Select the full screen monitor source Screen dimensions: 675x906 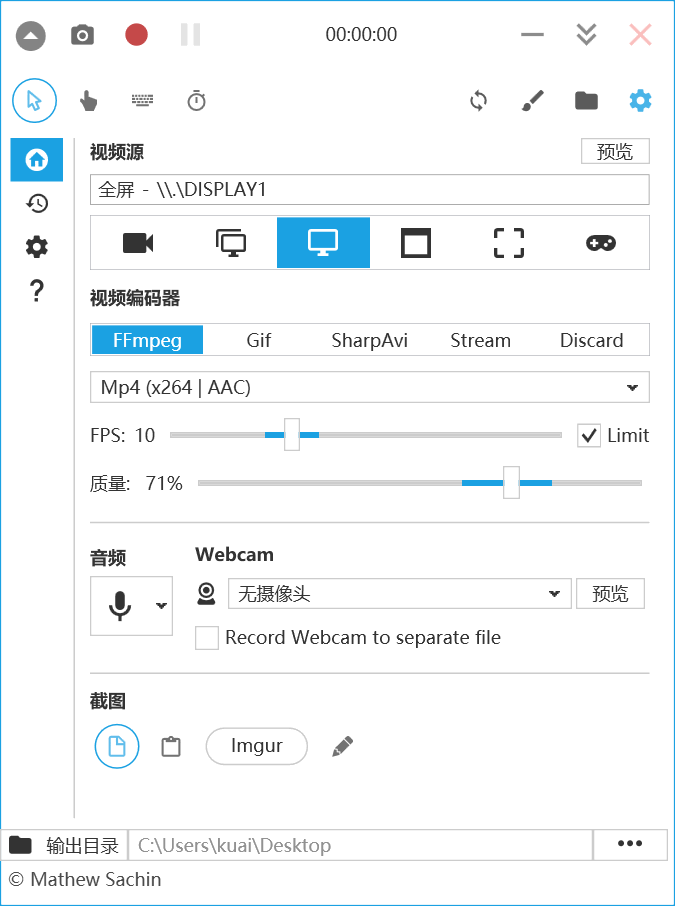pyautogui.click(x=324, y=243)
